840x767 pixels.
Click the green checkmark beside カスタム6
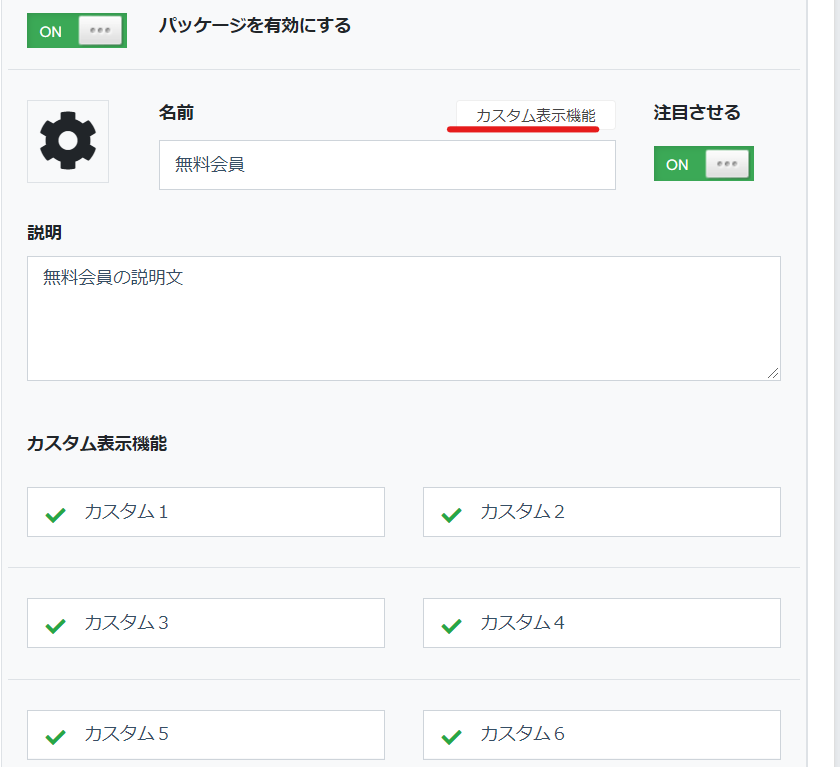point(451,737)
